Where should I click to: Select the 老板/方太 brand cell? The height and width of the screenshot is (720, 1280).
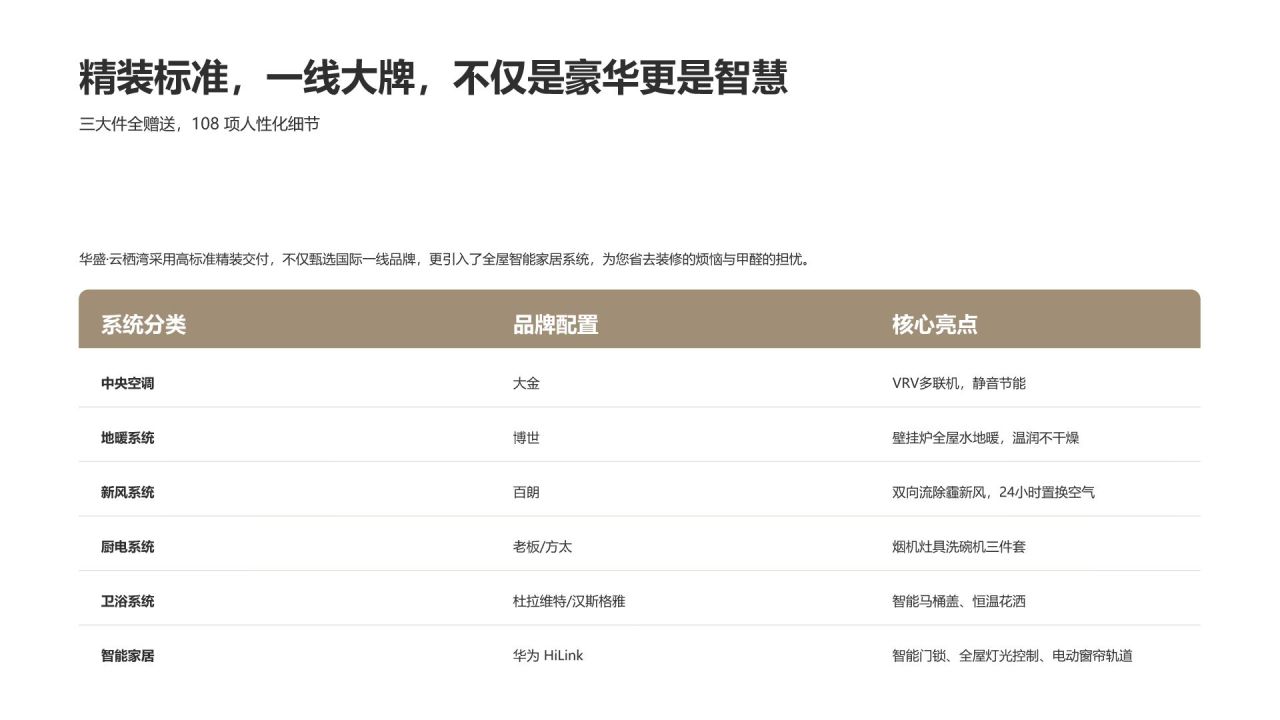pyautogui.click(x=542, y=547)
